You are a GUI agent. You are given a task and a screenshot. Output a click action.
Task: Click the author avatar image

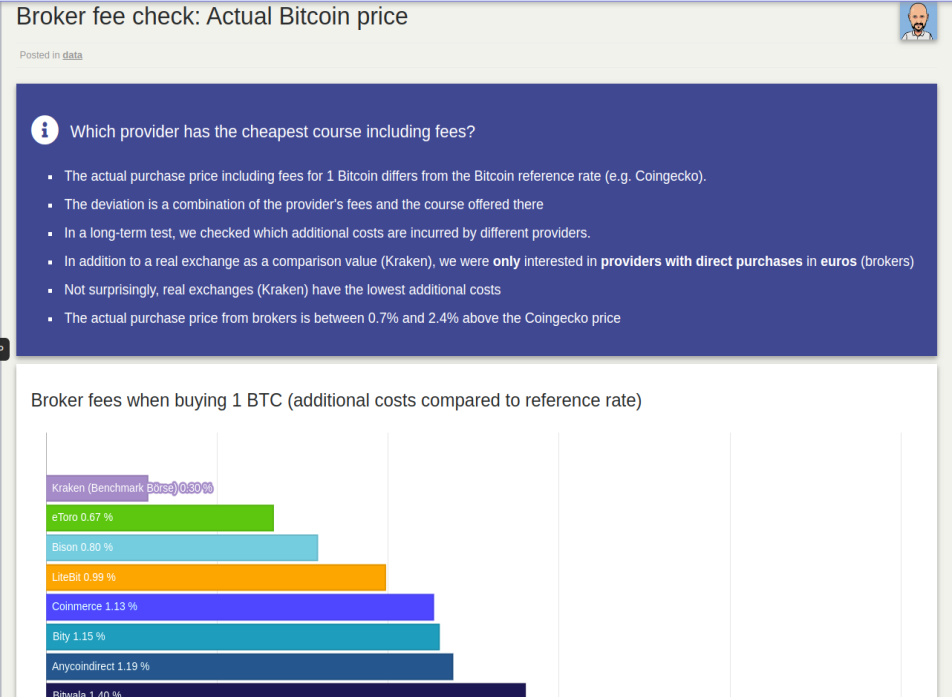tap(918, 21)
